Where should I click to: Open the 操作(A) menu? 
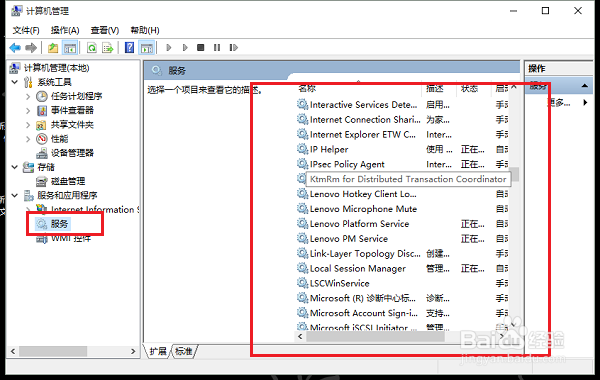(x=65, y=30)
